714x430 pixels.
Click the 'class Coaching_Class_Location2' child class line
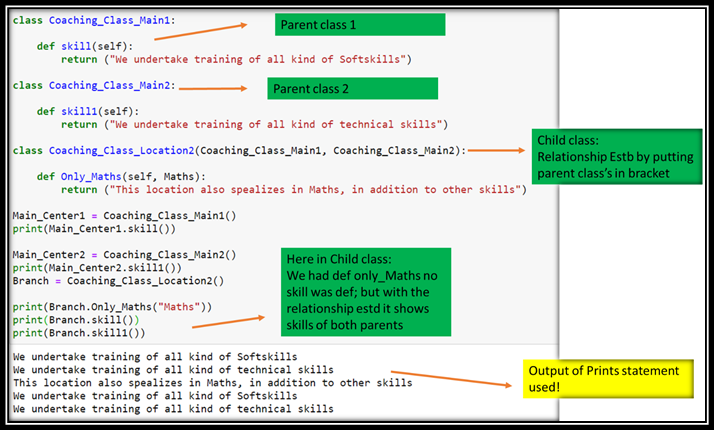pos(240,151)
